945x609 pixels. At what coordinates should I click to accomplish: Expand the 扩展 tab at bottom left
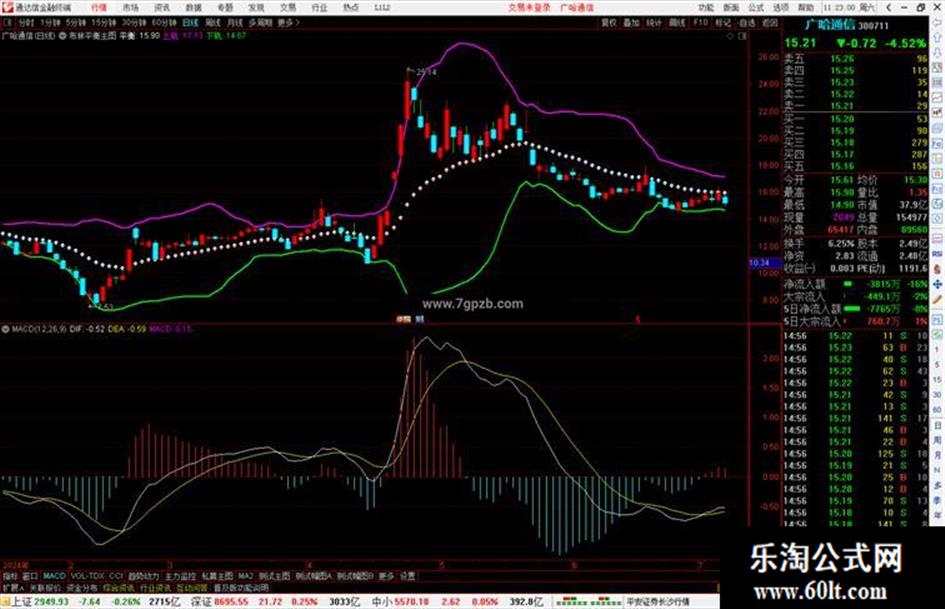click(x=13, y=587)
